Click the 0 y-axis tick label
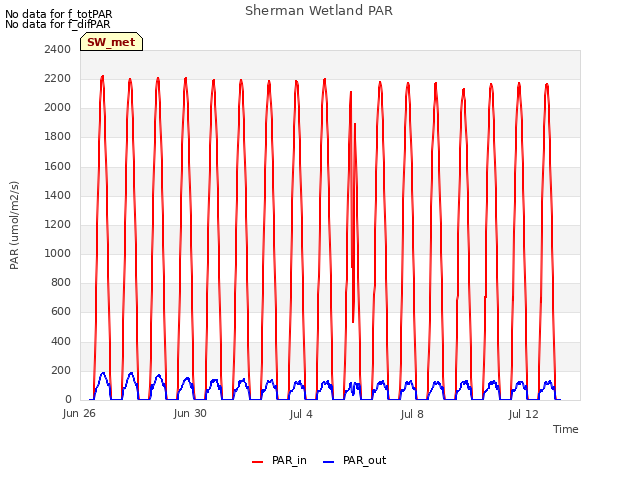This screenshot has height=480, width=640. (x=68, y=400)
